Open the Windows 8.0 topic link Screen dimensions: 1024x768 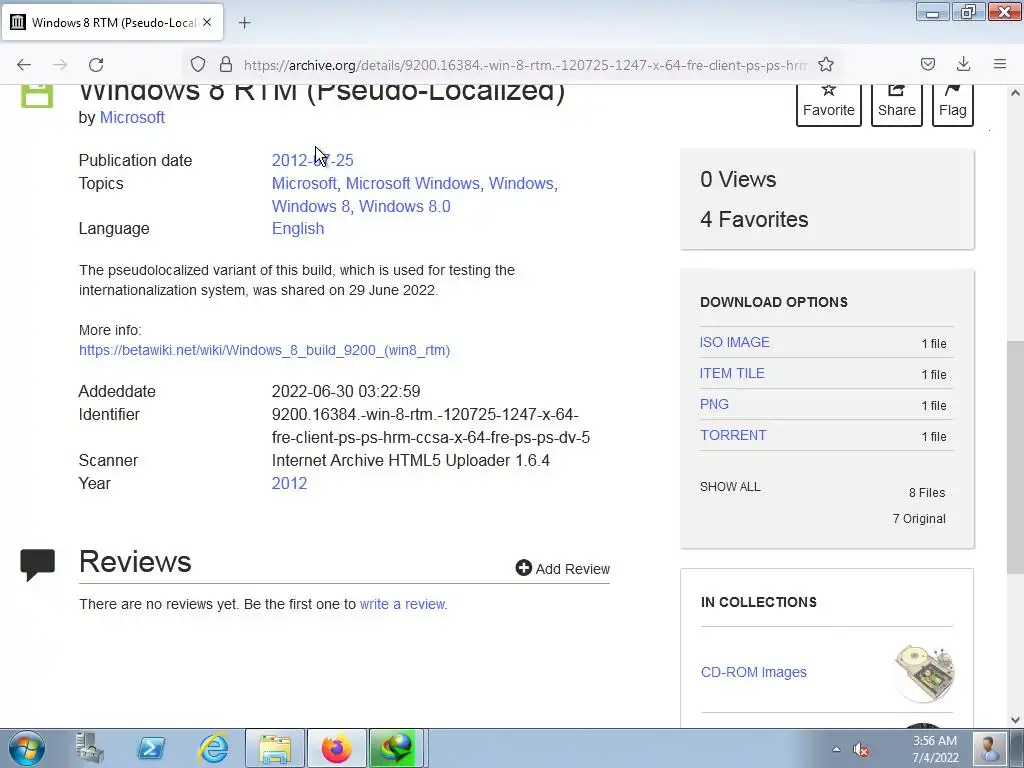tap(405, 206)
